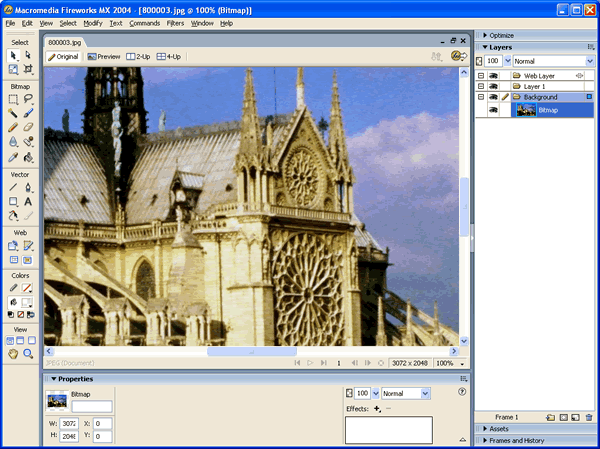Select the Marquee tool in Bitmap section
The width and height of the screenshot is (600, 449).
pyautogui.click(x=13, y=100)
